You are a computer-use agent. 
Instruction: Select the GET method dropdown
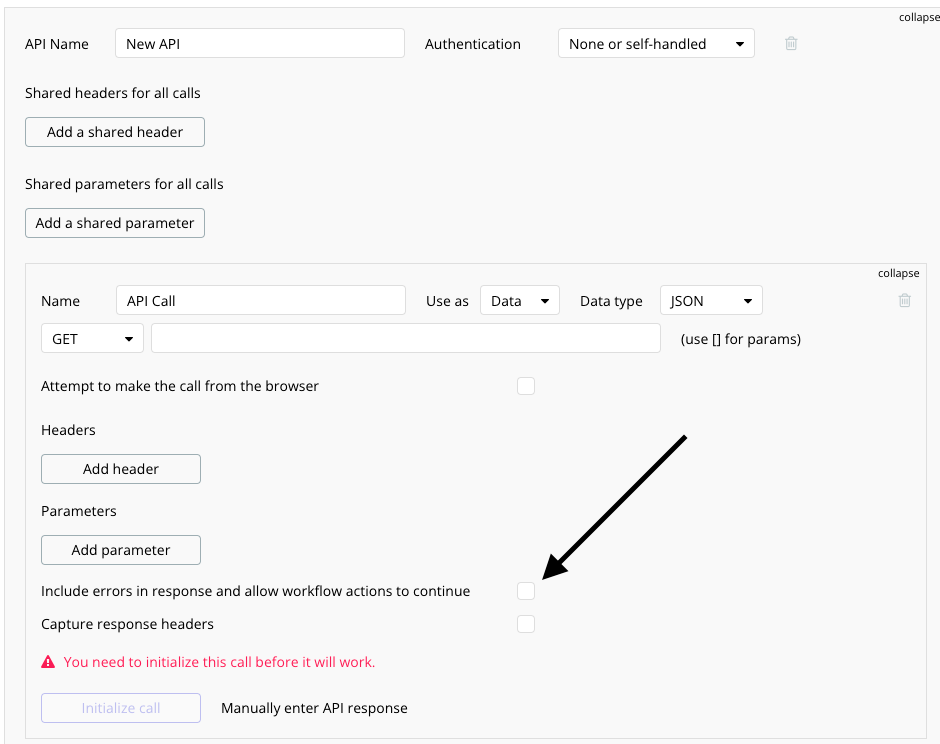pyautogui.click(x=92, y=339)
